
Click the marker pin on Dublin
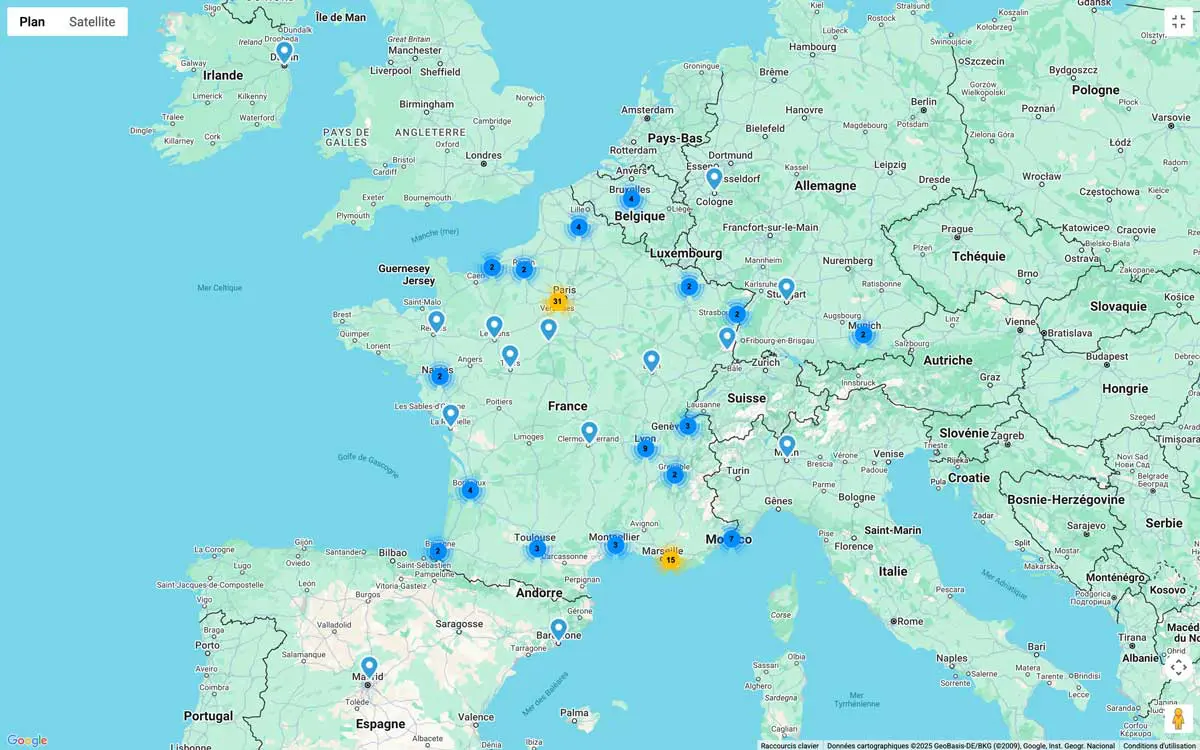click(x=284, y=51)
